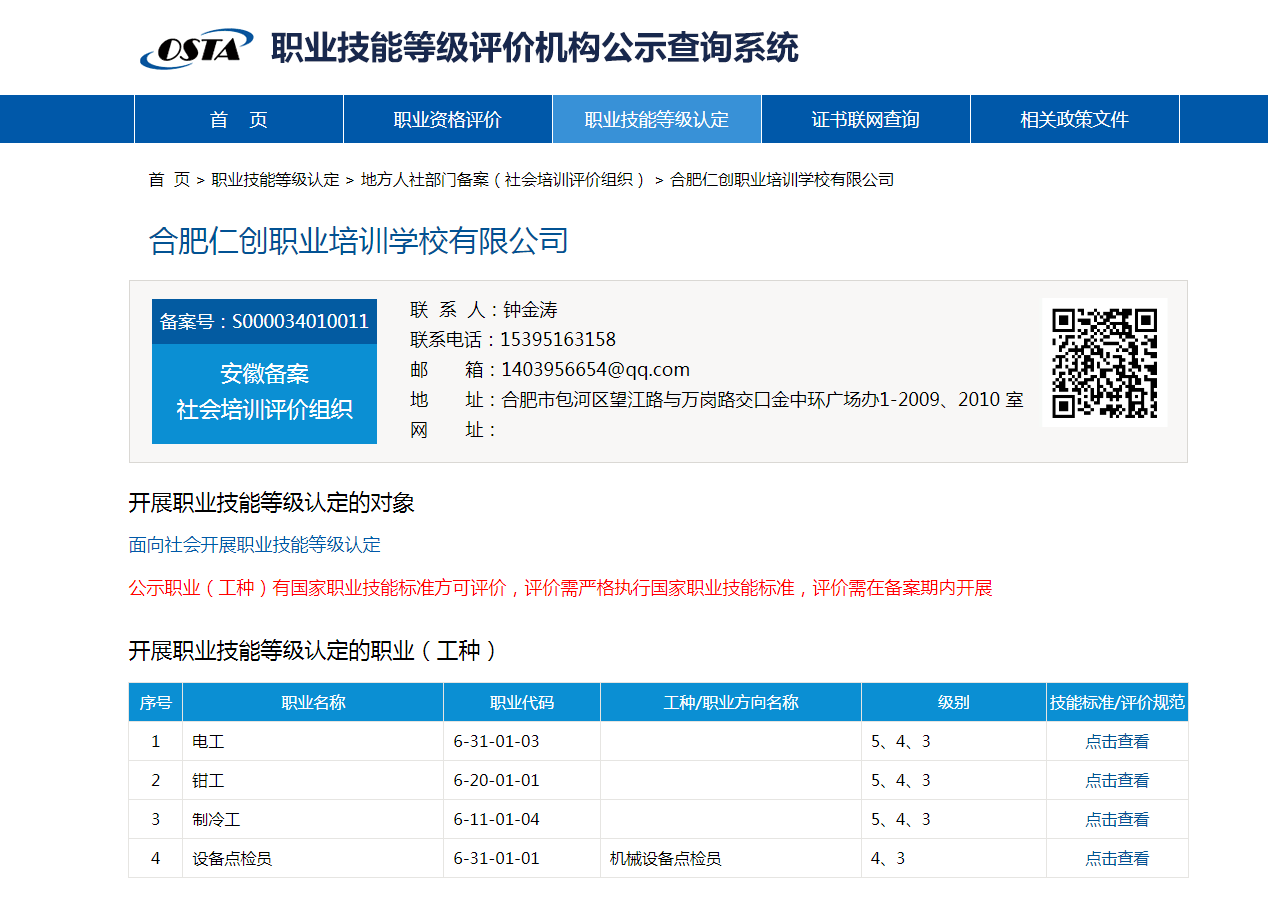Viewport: 1268px width, 907px height.
Task: Click the 机械设备点检员 direction cell
Action: [731, 859]
